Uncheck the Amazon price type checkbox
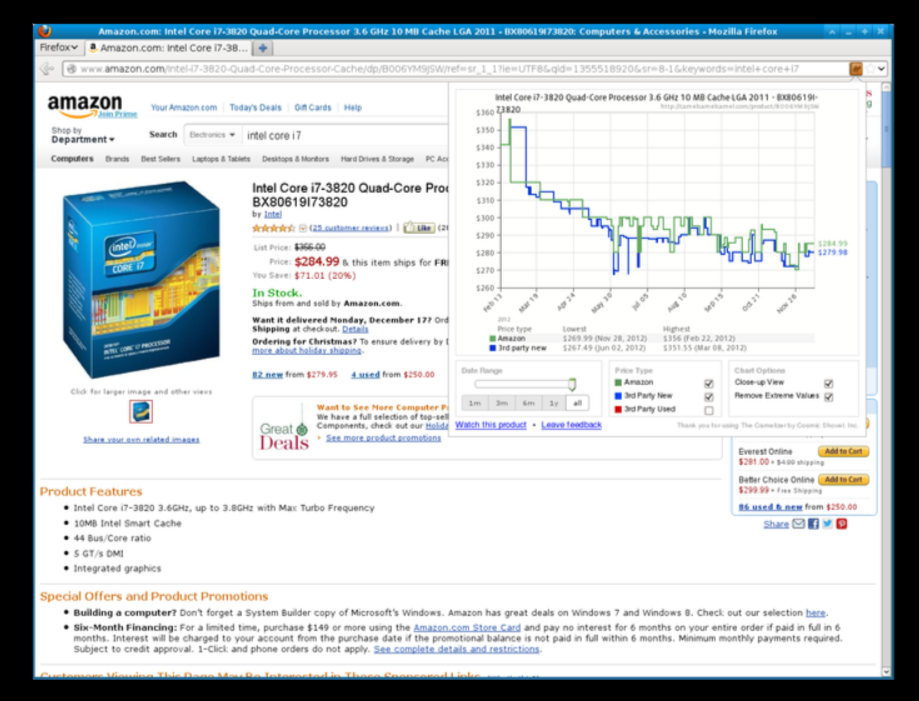This screenshot has height=701, width=919. click(x=709, y=383)
